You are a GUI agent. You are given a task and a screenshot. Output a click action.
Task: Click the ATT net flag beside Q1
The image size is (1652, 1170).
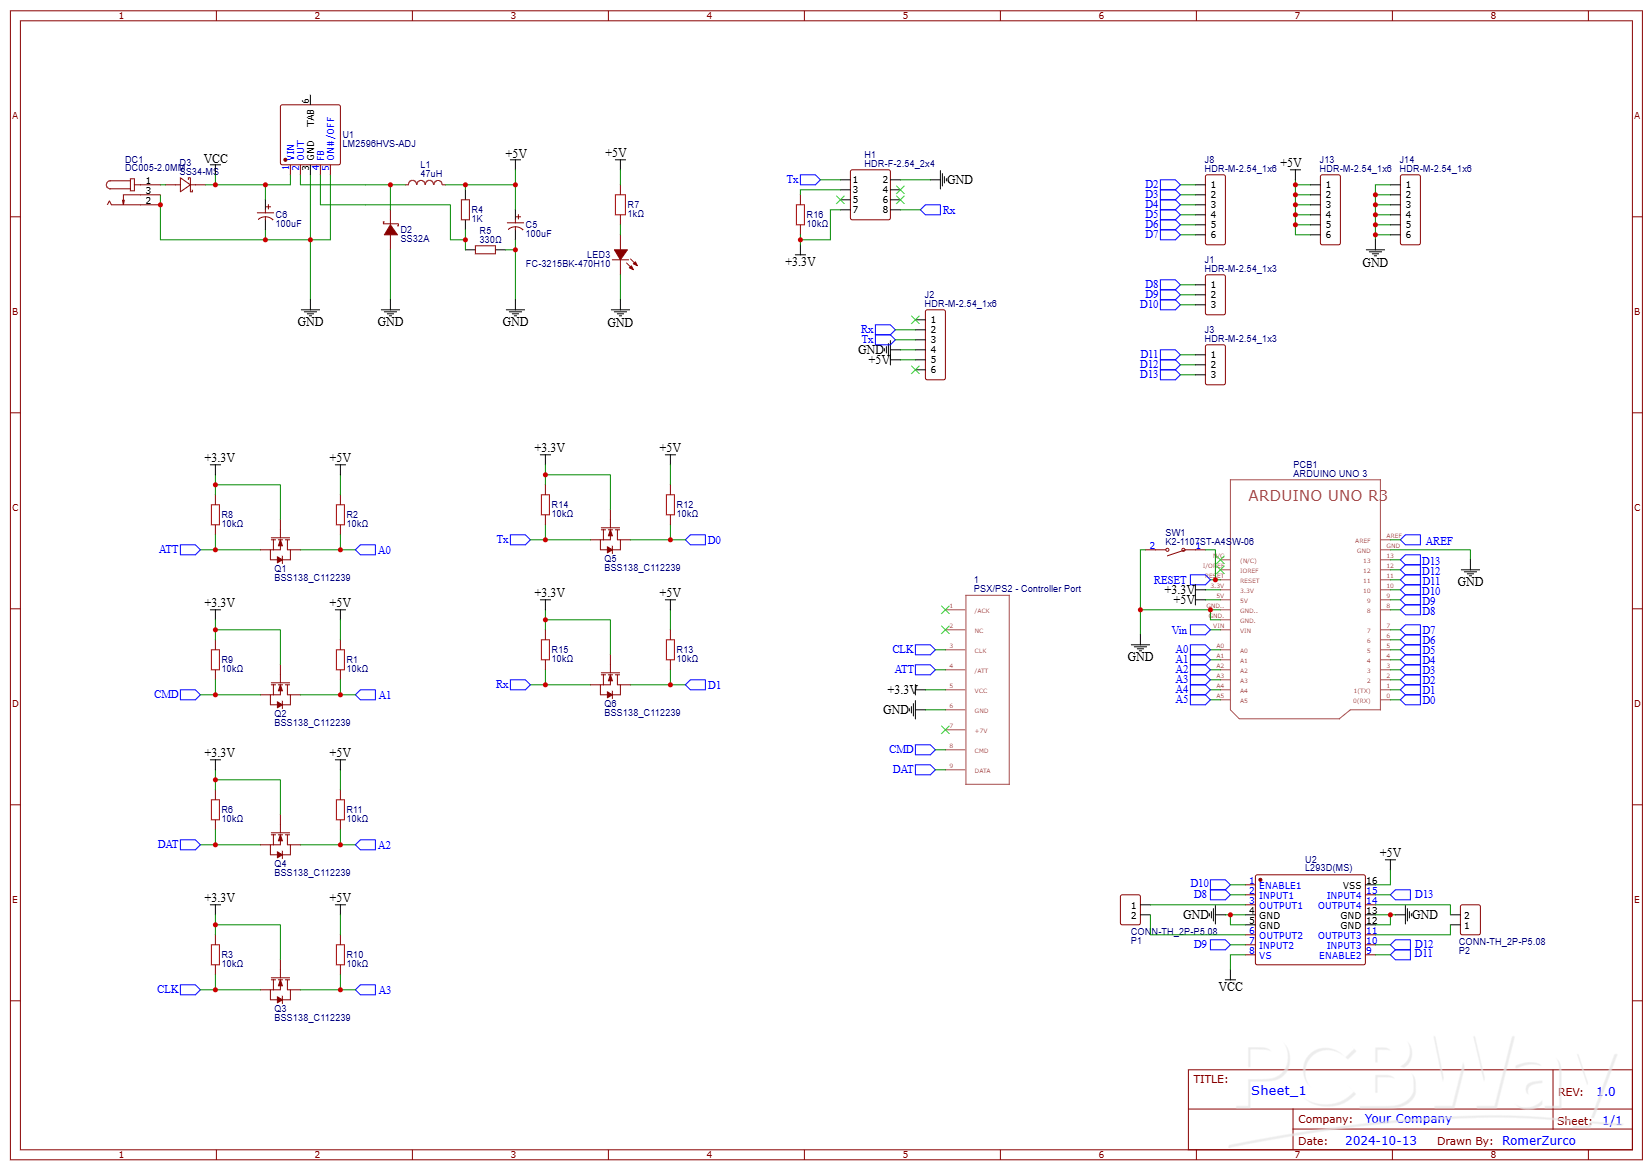tap(180, 550)
